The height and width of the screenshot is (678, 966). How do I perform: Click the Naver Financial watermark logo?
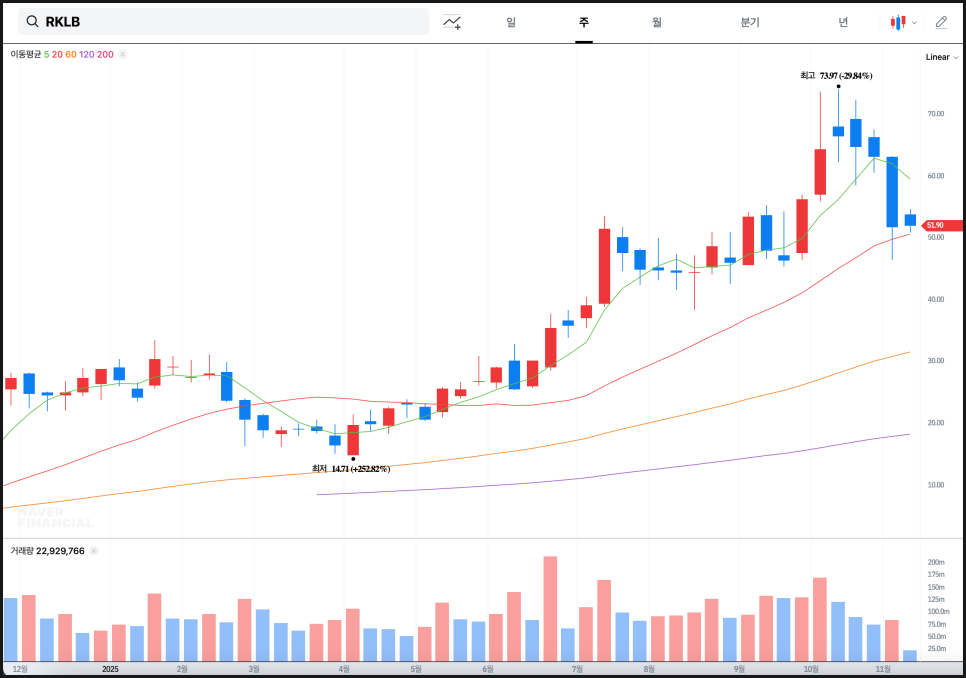pos(55,517)
